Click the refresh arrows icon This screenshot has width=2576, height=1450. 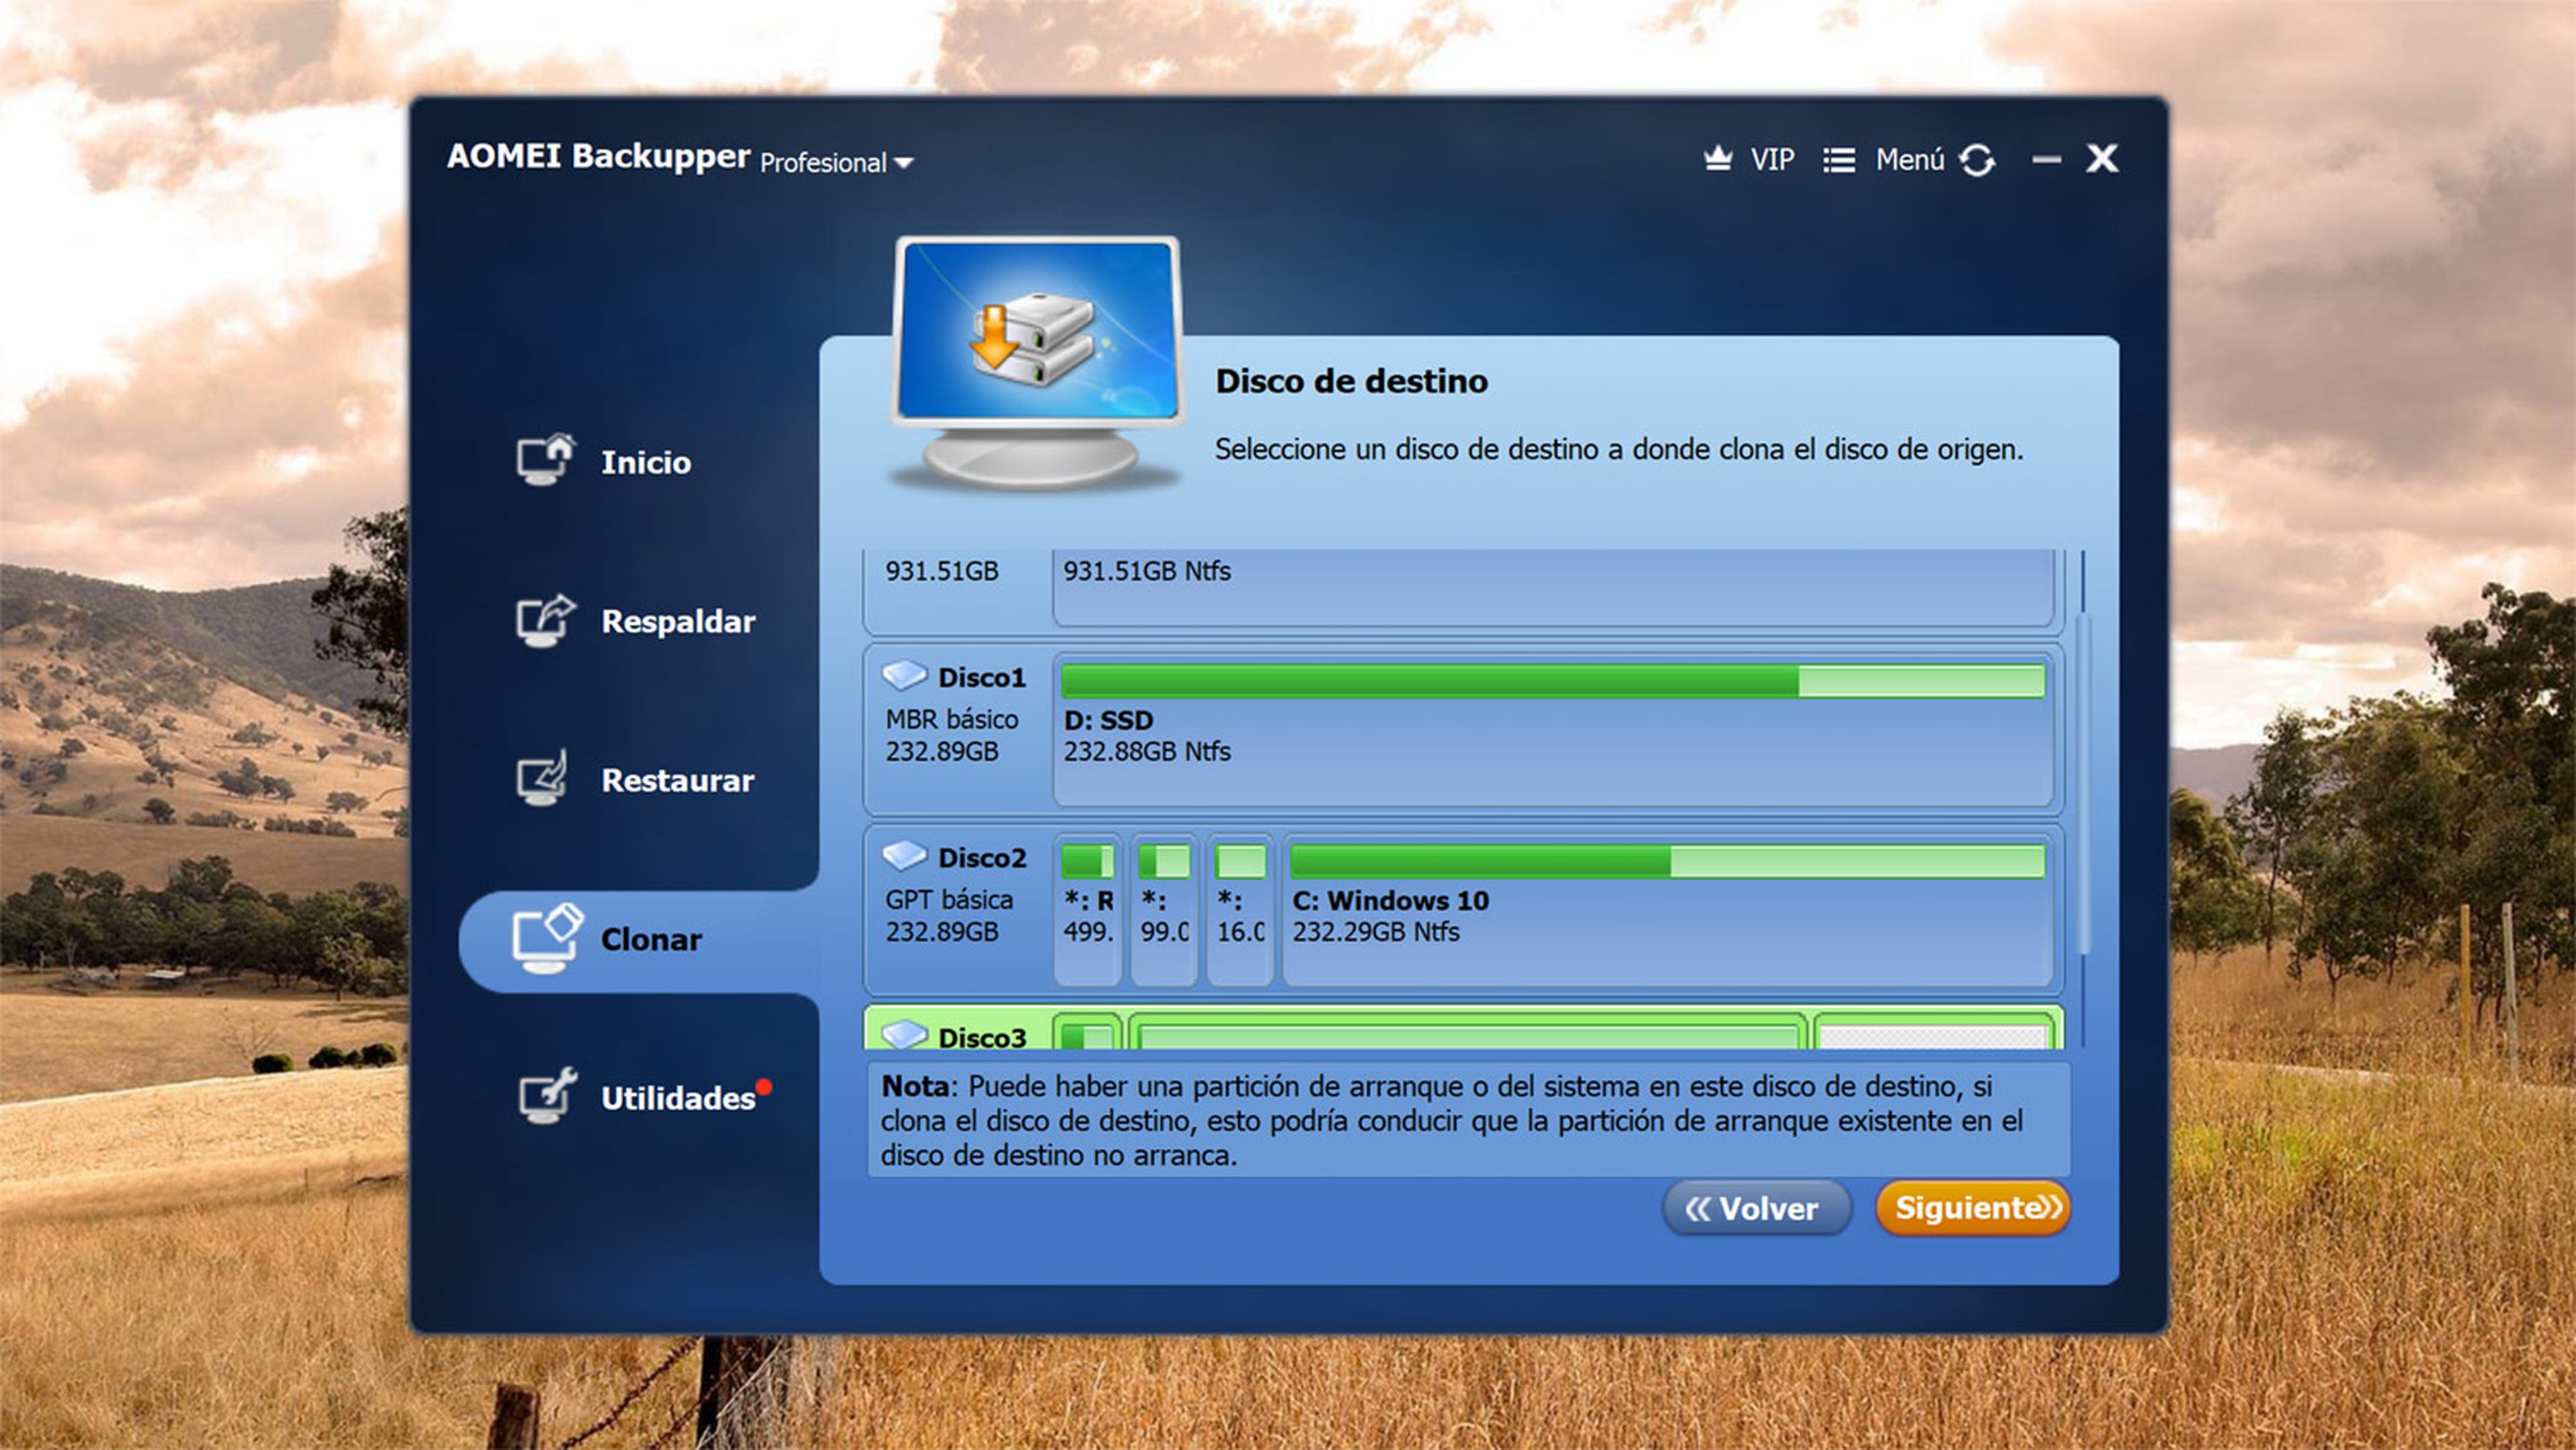click(x=1977, y=160)
